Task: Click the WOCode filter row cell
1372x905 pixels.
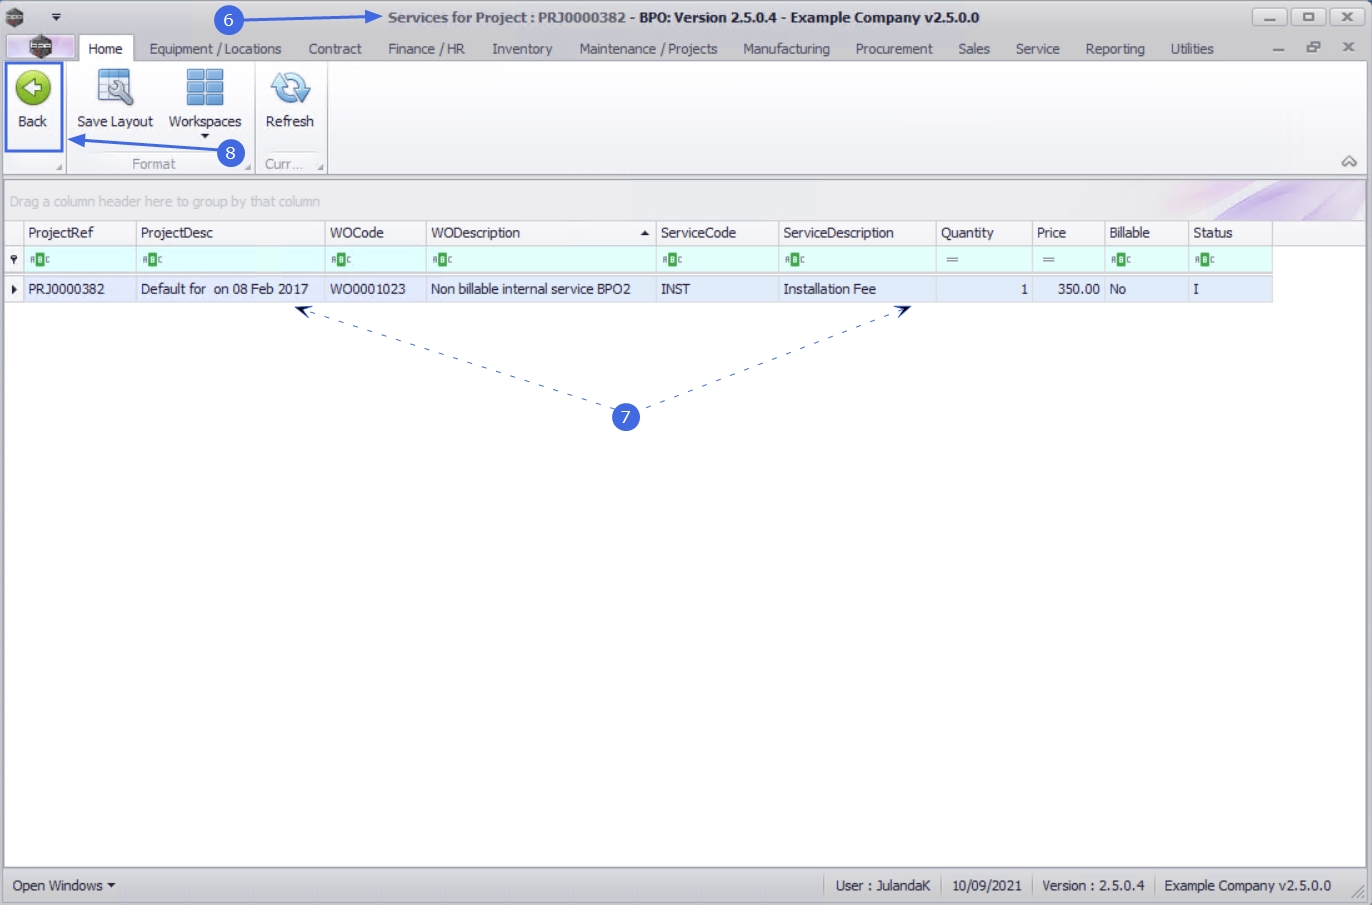Action: tap(376, 260)
